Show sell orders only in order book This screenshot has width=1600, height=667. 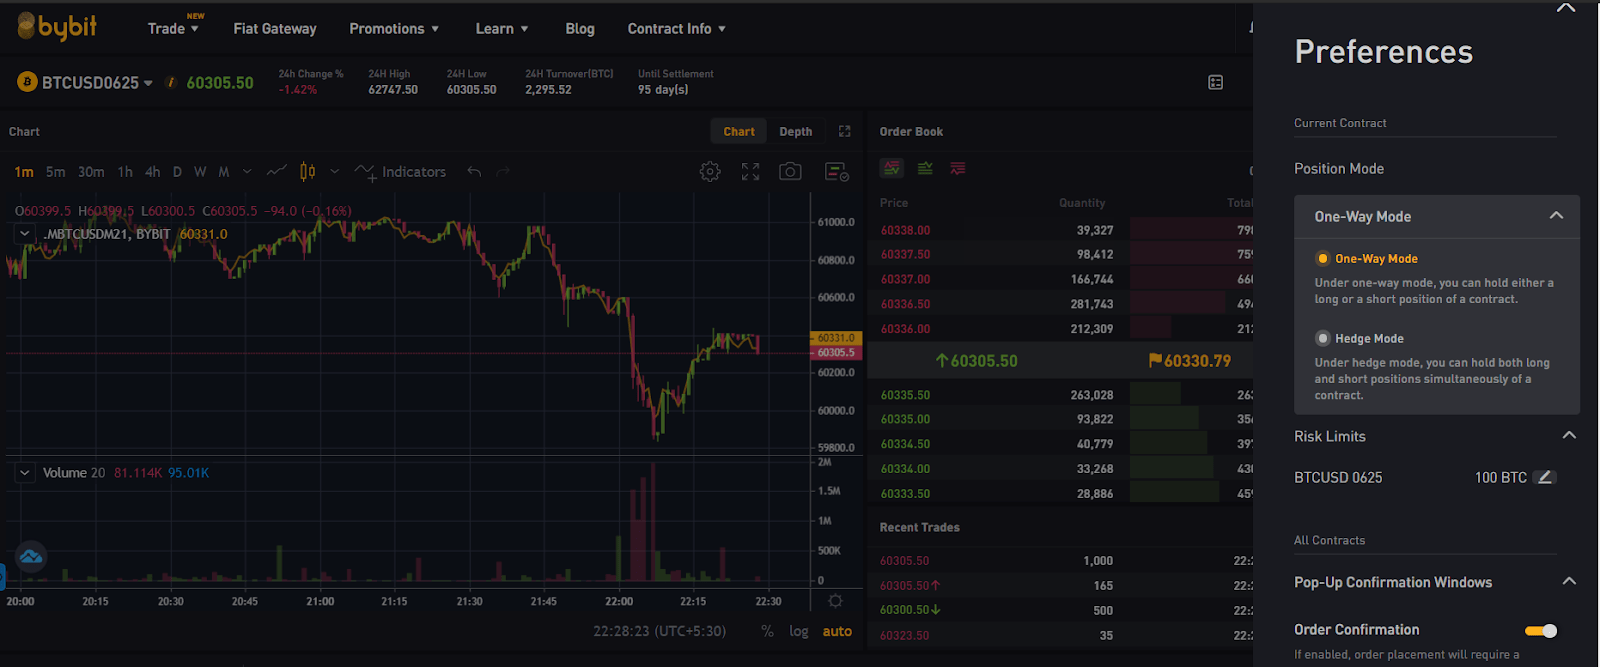pos(958,168)
